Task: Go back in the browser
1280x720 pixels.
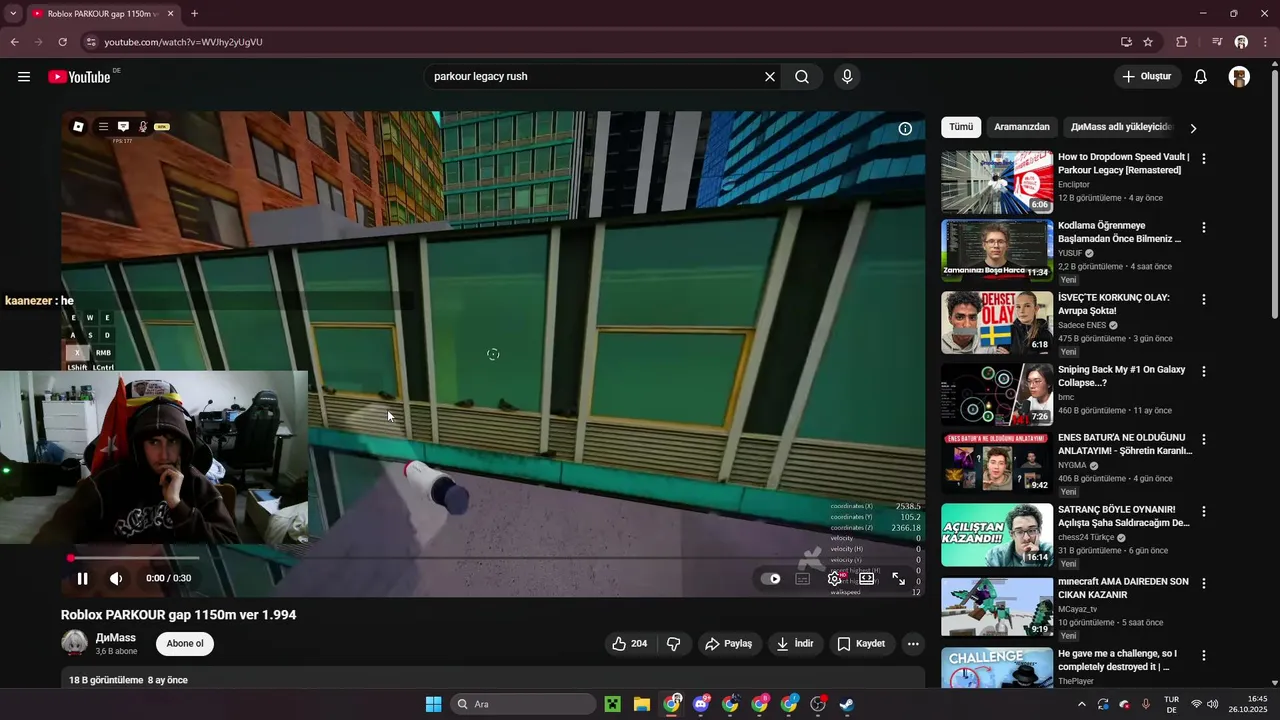Action: point(14,42)
